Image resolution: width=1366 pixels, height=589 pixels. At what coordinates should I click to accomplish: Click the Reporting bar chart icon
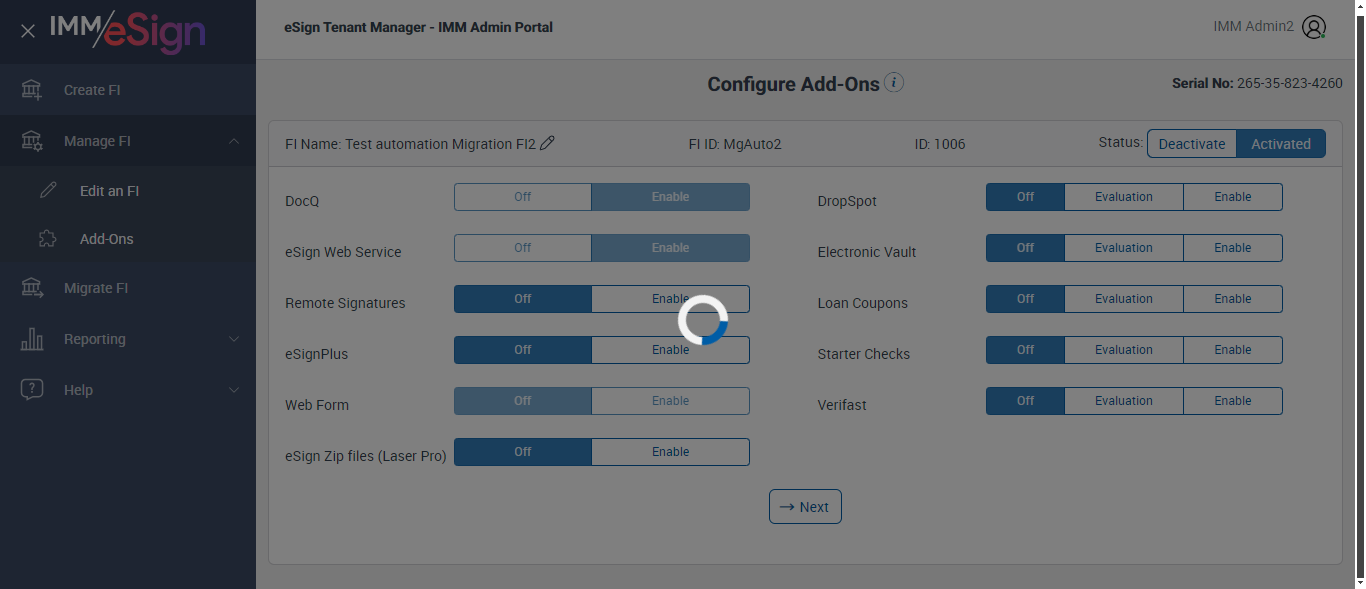(32, 339)
